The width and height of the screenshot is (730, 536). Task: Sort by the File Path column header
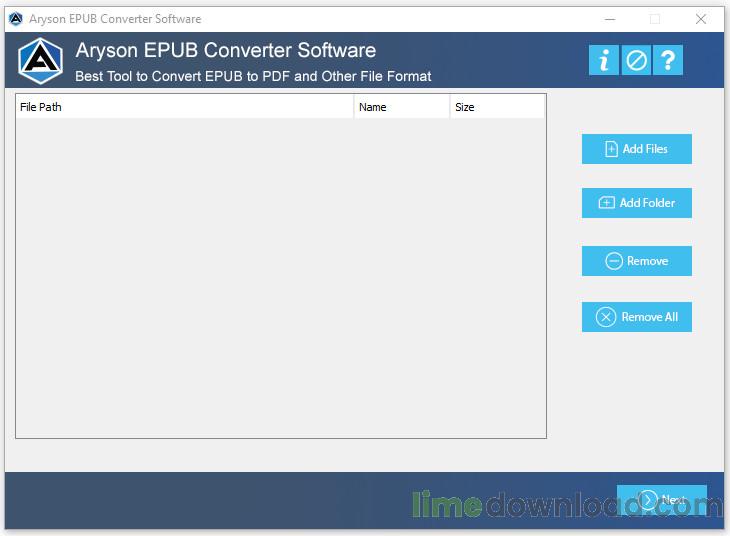click(185, 107)
